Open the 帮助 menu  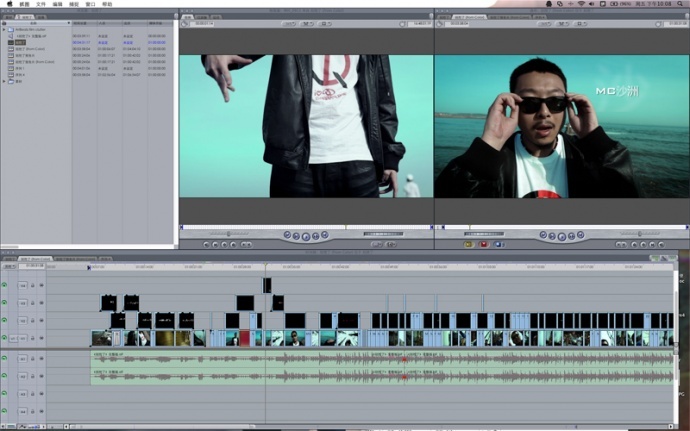pyautogui.click(x=107, y=4)
